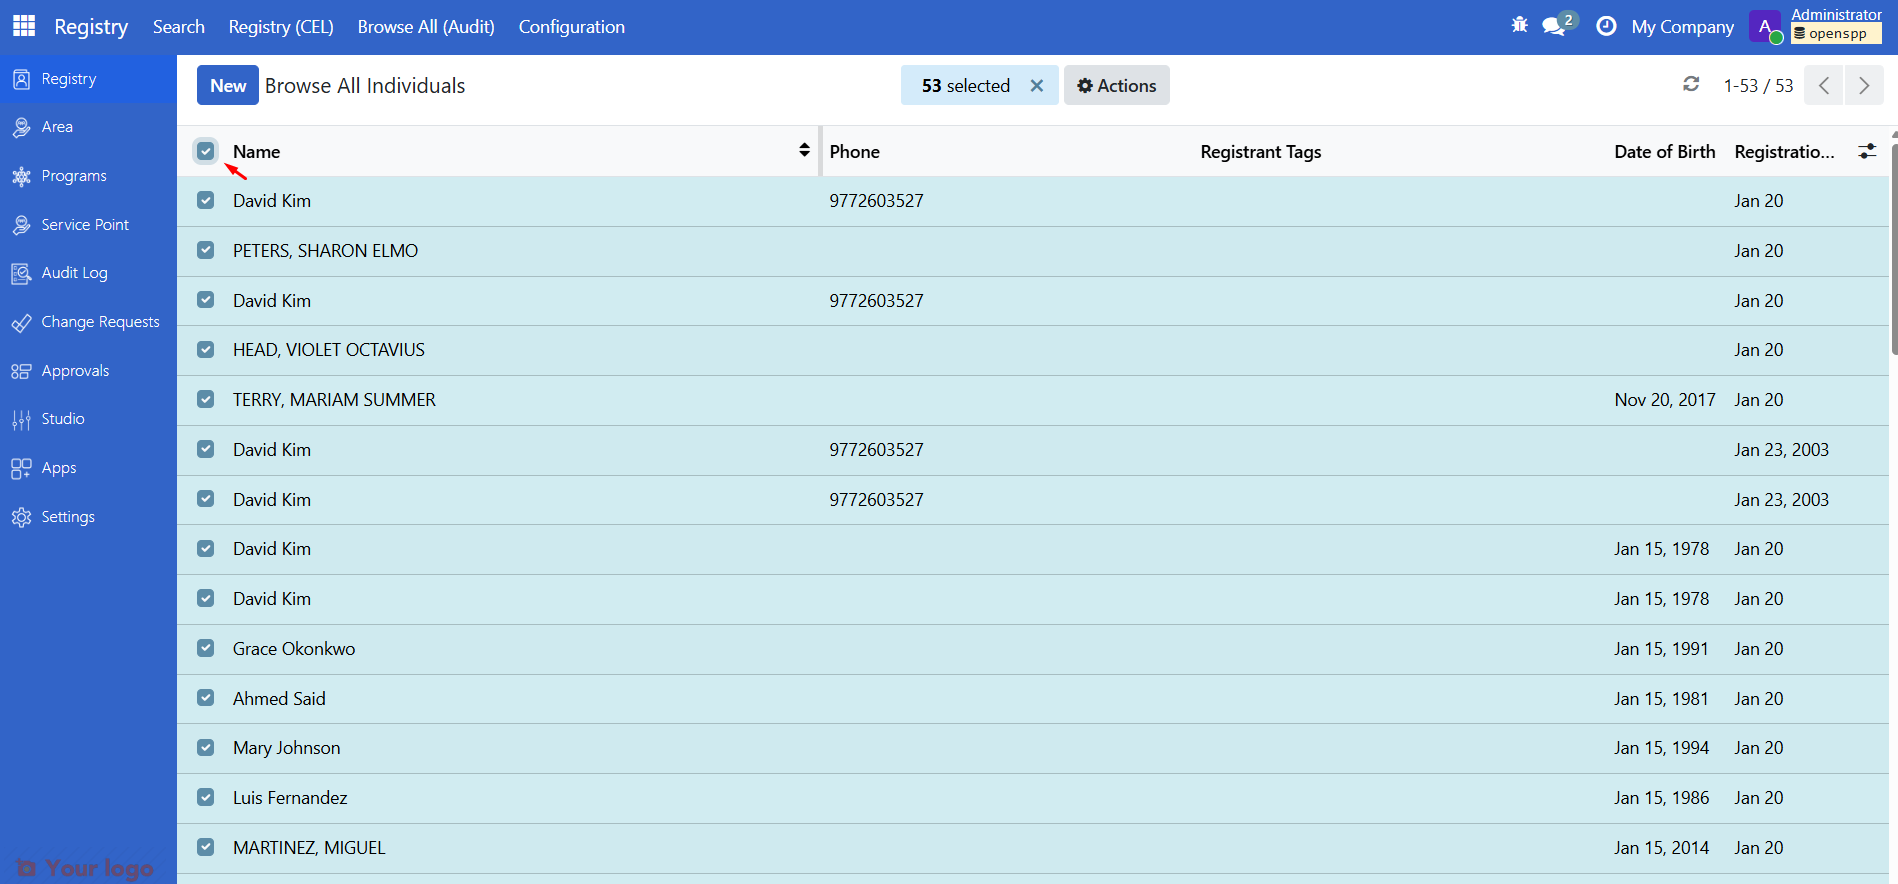Open the My Company switcher

1682,27
